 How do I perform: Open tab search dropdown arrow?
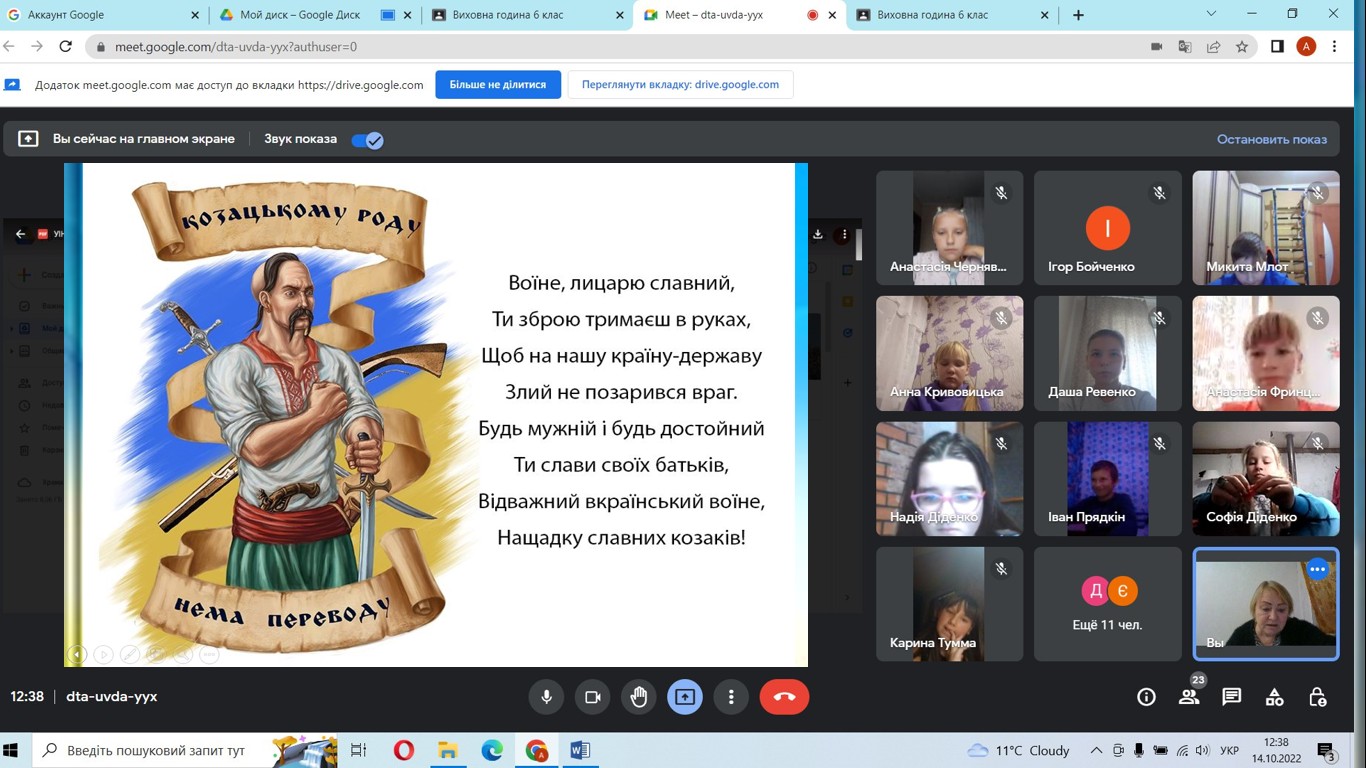(1212, 14)
